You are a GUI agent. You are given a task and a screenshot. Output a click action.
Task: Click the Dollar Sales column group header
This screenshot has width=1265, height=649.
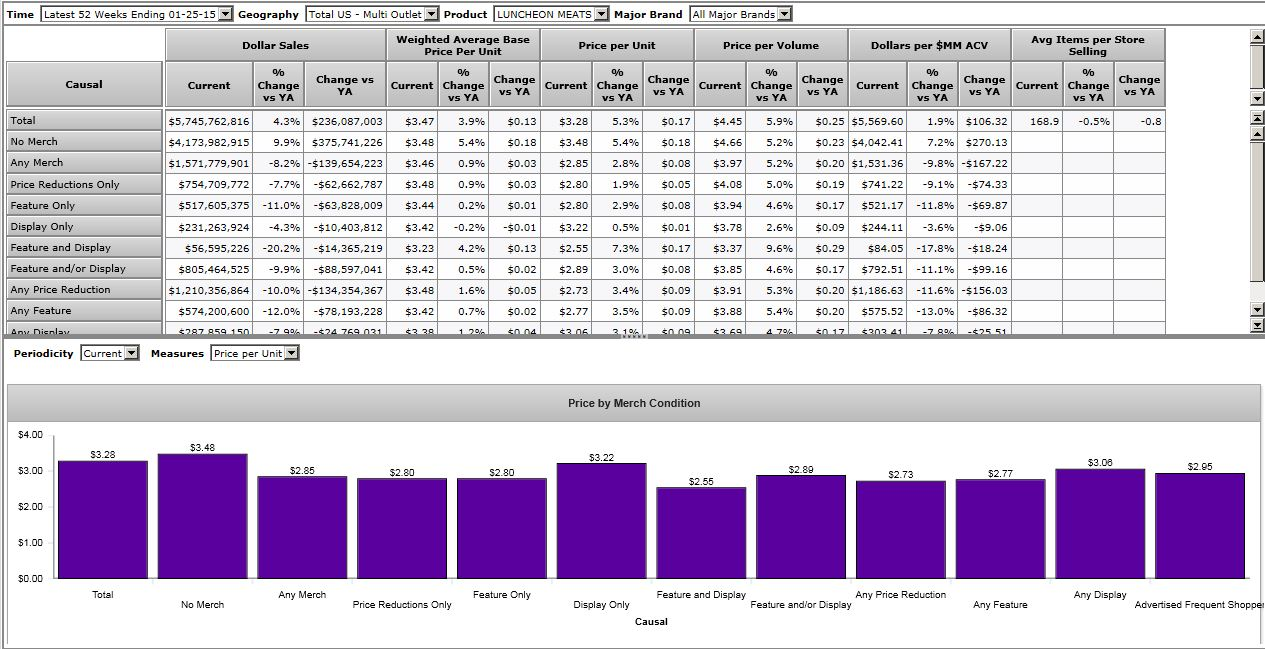(x=275, y=45)
